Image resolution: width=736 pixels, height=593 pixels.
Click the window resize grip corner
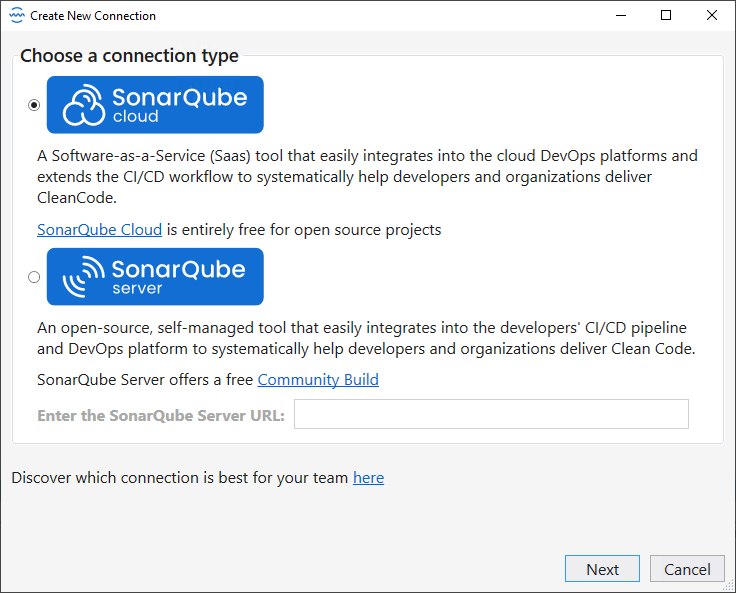pyautogui.click(x=729, y=586)
